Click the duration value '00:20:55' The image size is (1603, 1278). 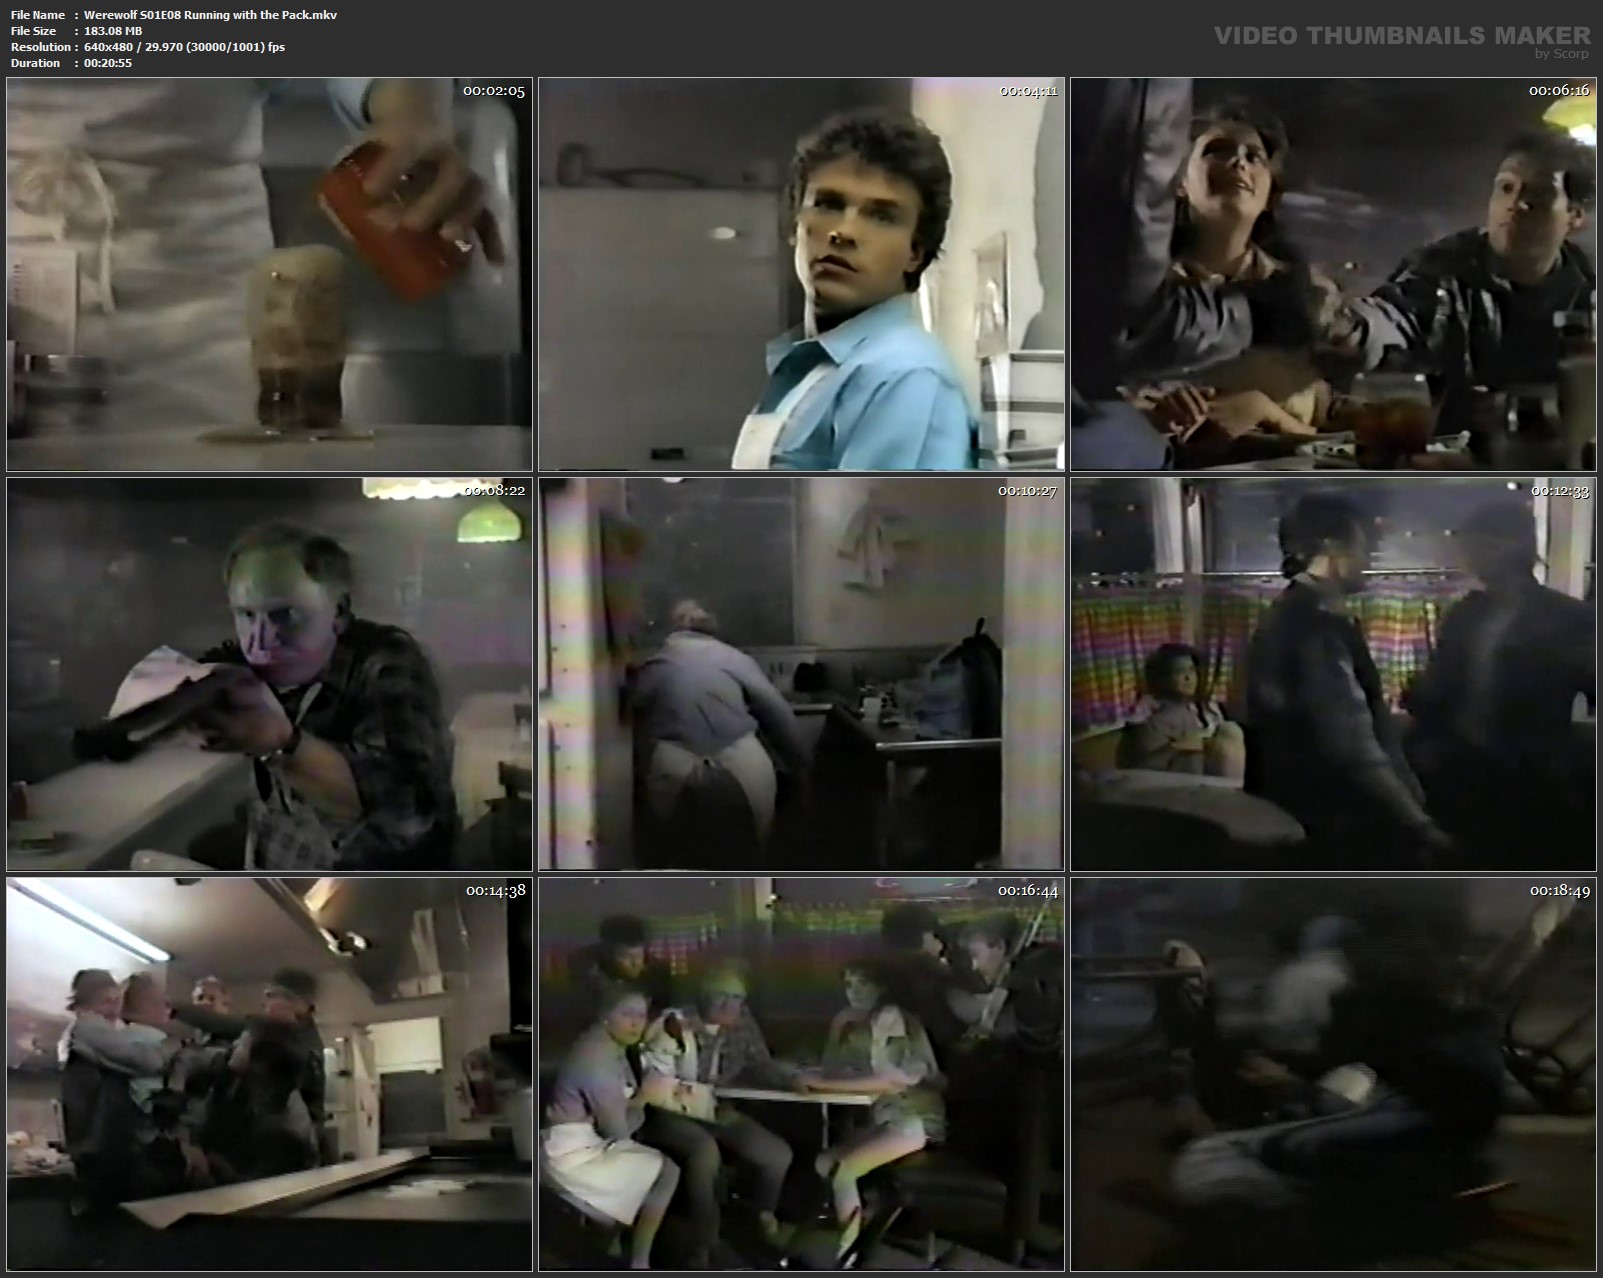pos(108,63)
